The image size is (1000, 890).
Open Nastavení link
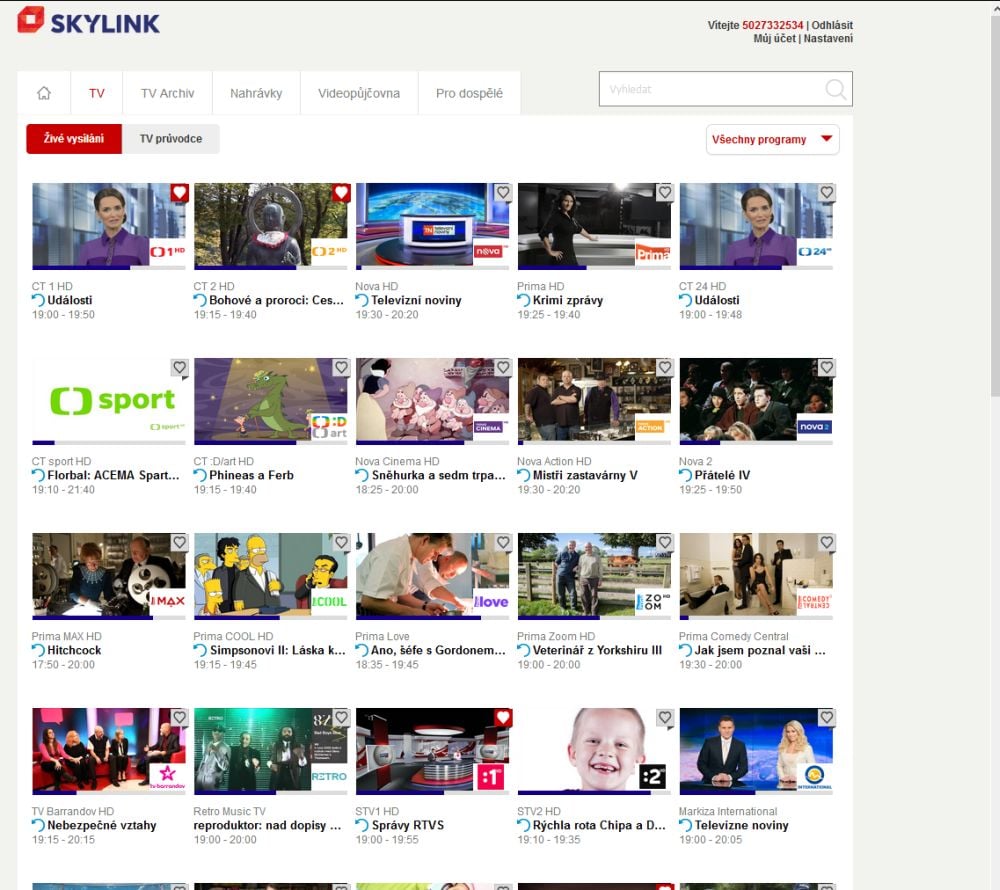pos(828,38)
